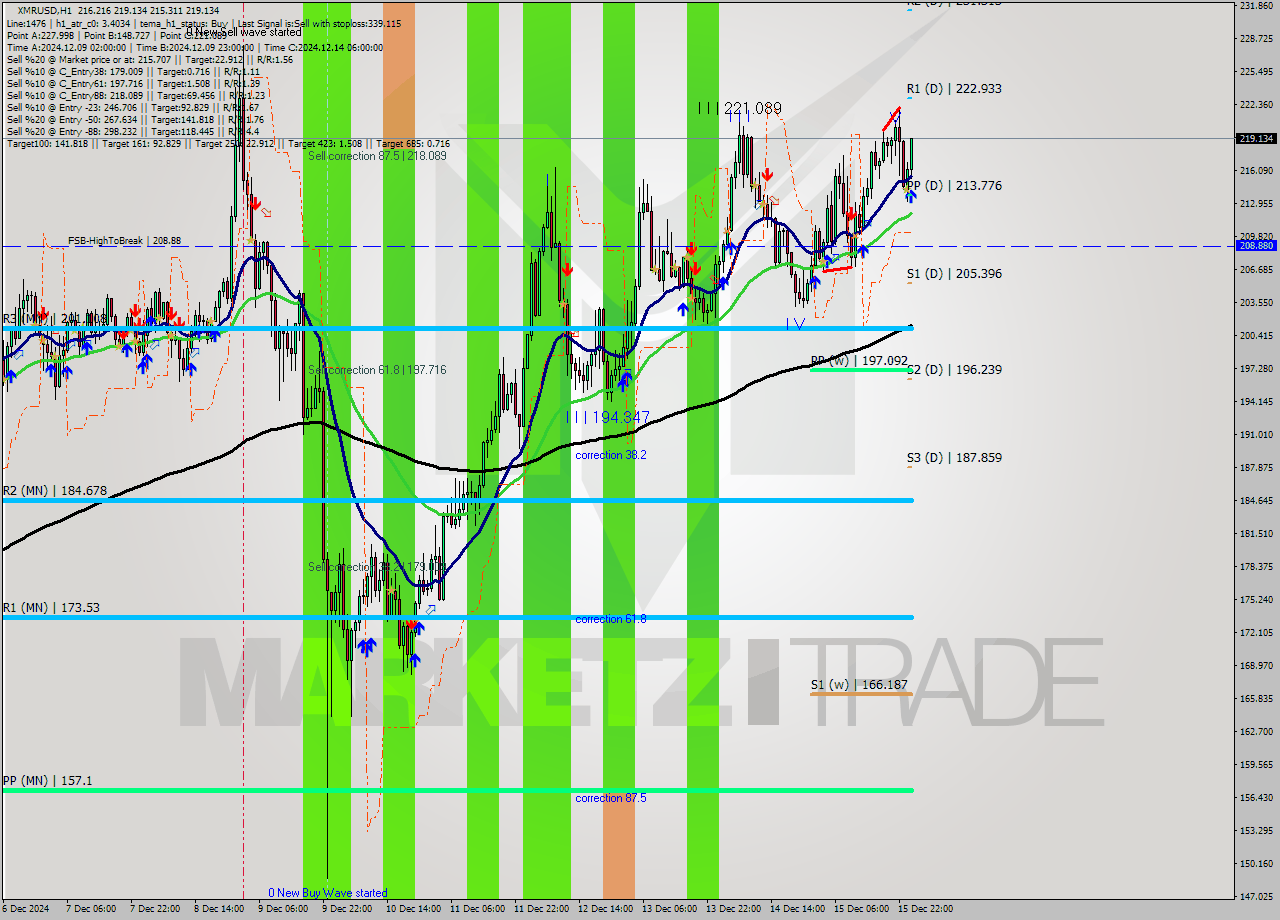
Task: Select the S1 (w) | 166.187 weekly label
Action: coord(859,686)
